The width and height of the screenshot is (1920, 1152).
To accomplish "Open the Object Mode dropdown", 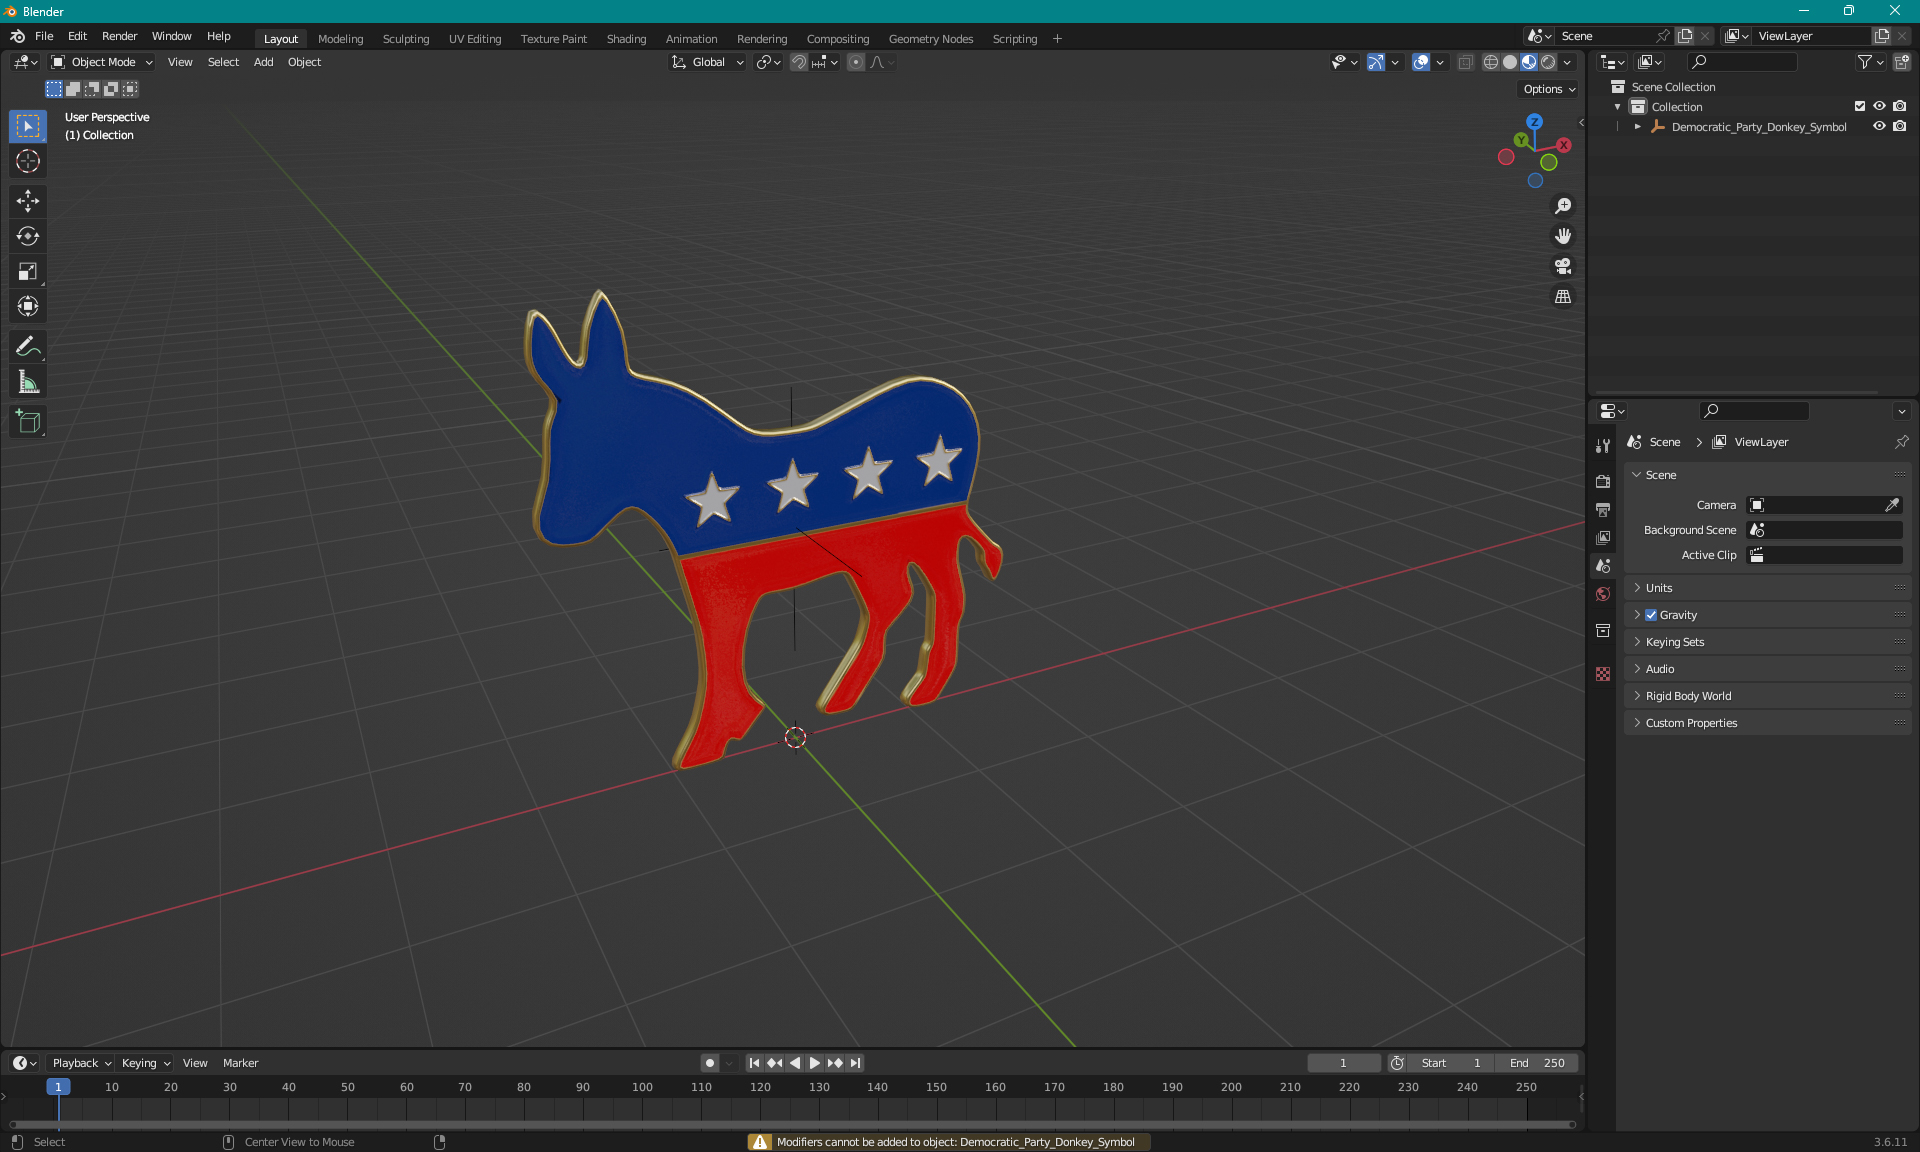I will pyautogui.click(x=102, y=62).
